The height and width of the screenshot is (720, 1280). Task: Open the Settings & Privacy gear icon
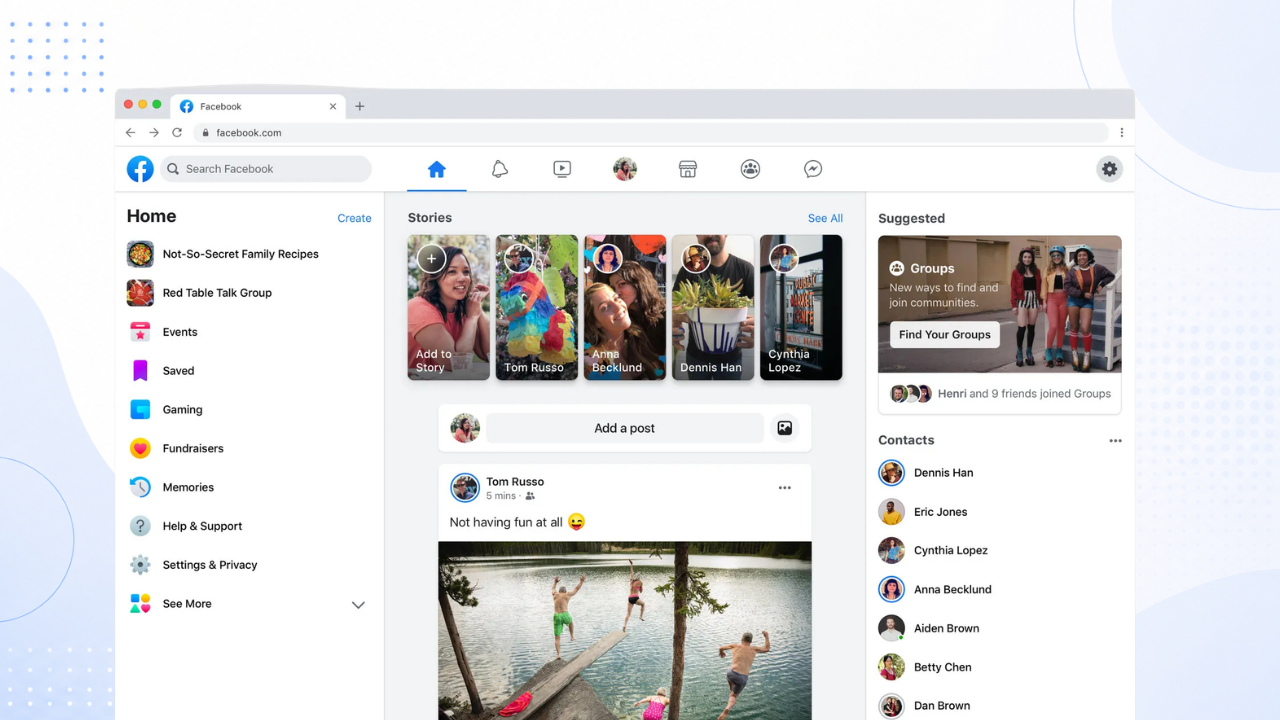click(140, 565)
